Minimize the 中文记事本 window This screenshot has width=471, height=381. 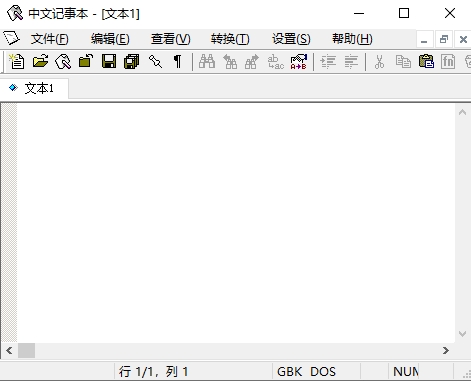[x=359, y=13]
